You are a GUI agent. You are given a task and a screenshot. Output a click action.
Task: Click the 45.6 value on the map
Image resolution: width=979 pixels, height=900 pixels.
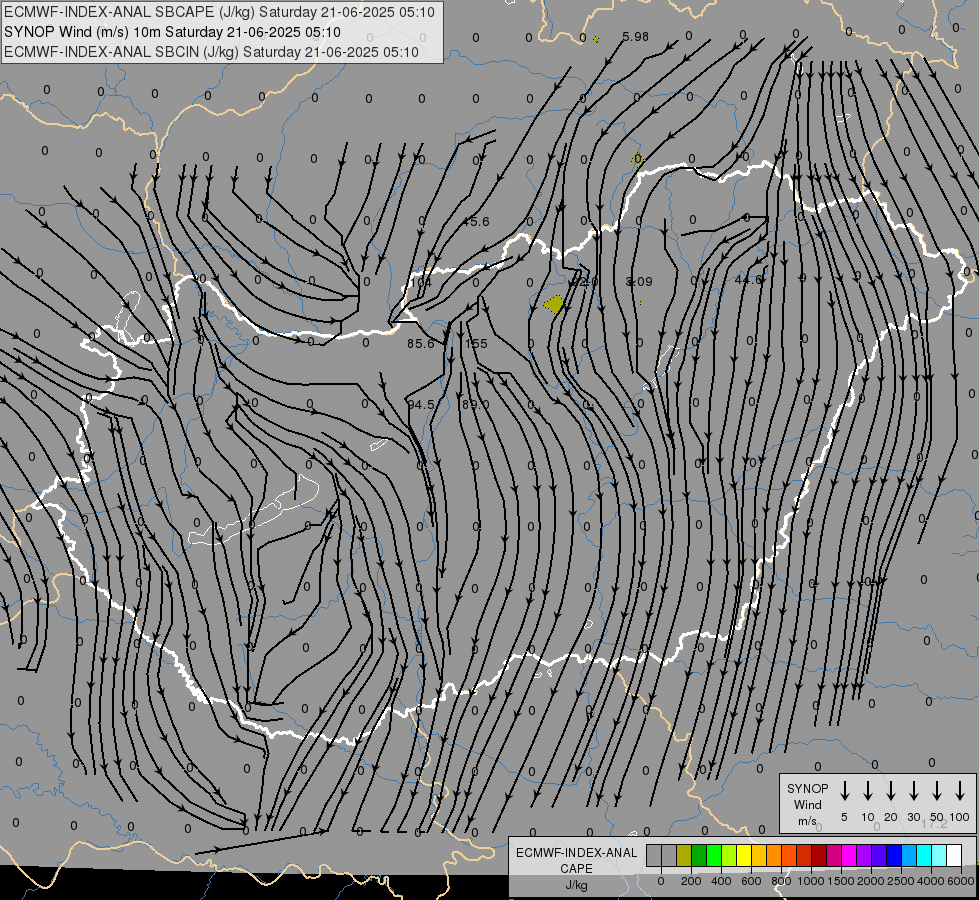476,222
